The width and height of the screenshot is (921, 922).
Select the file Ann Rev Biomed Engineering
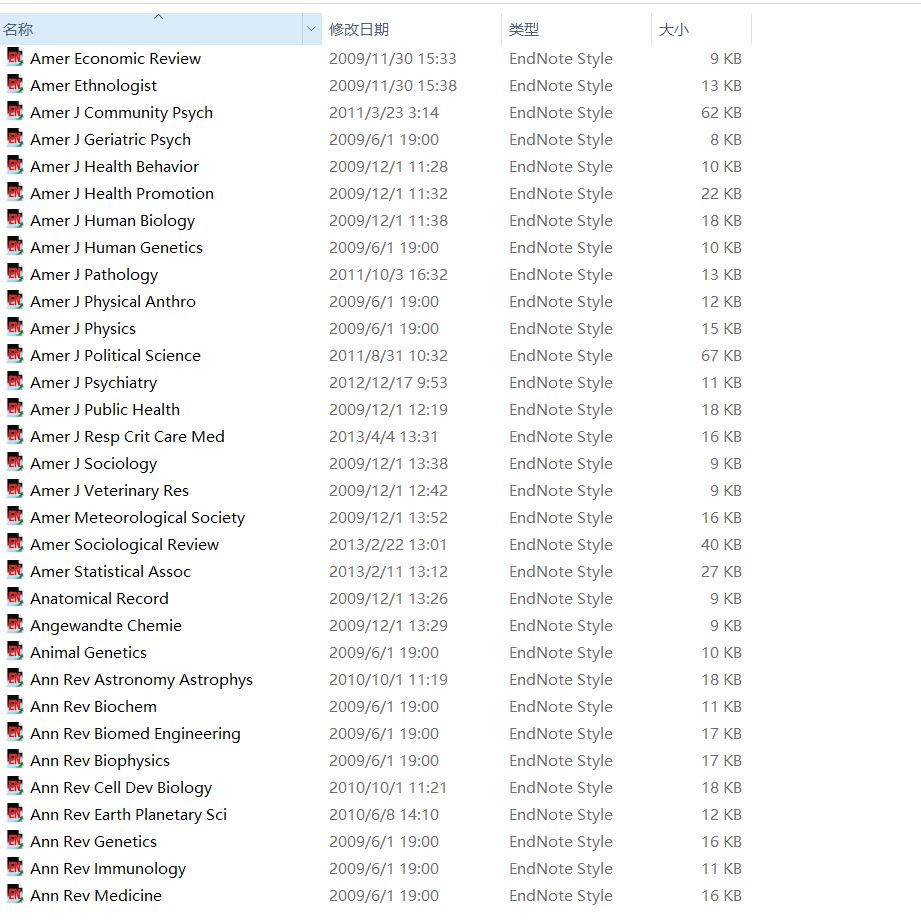click(135, 733)
